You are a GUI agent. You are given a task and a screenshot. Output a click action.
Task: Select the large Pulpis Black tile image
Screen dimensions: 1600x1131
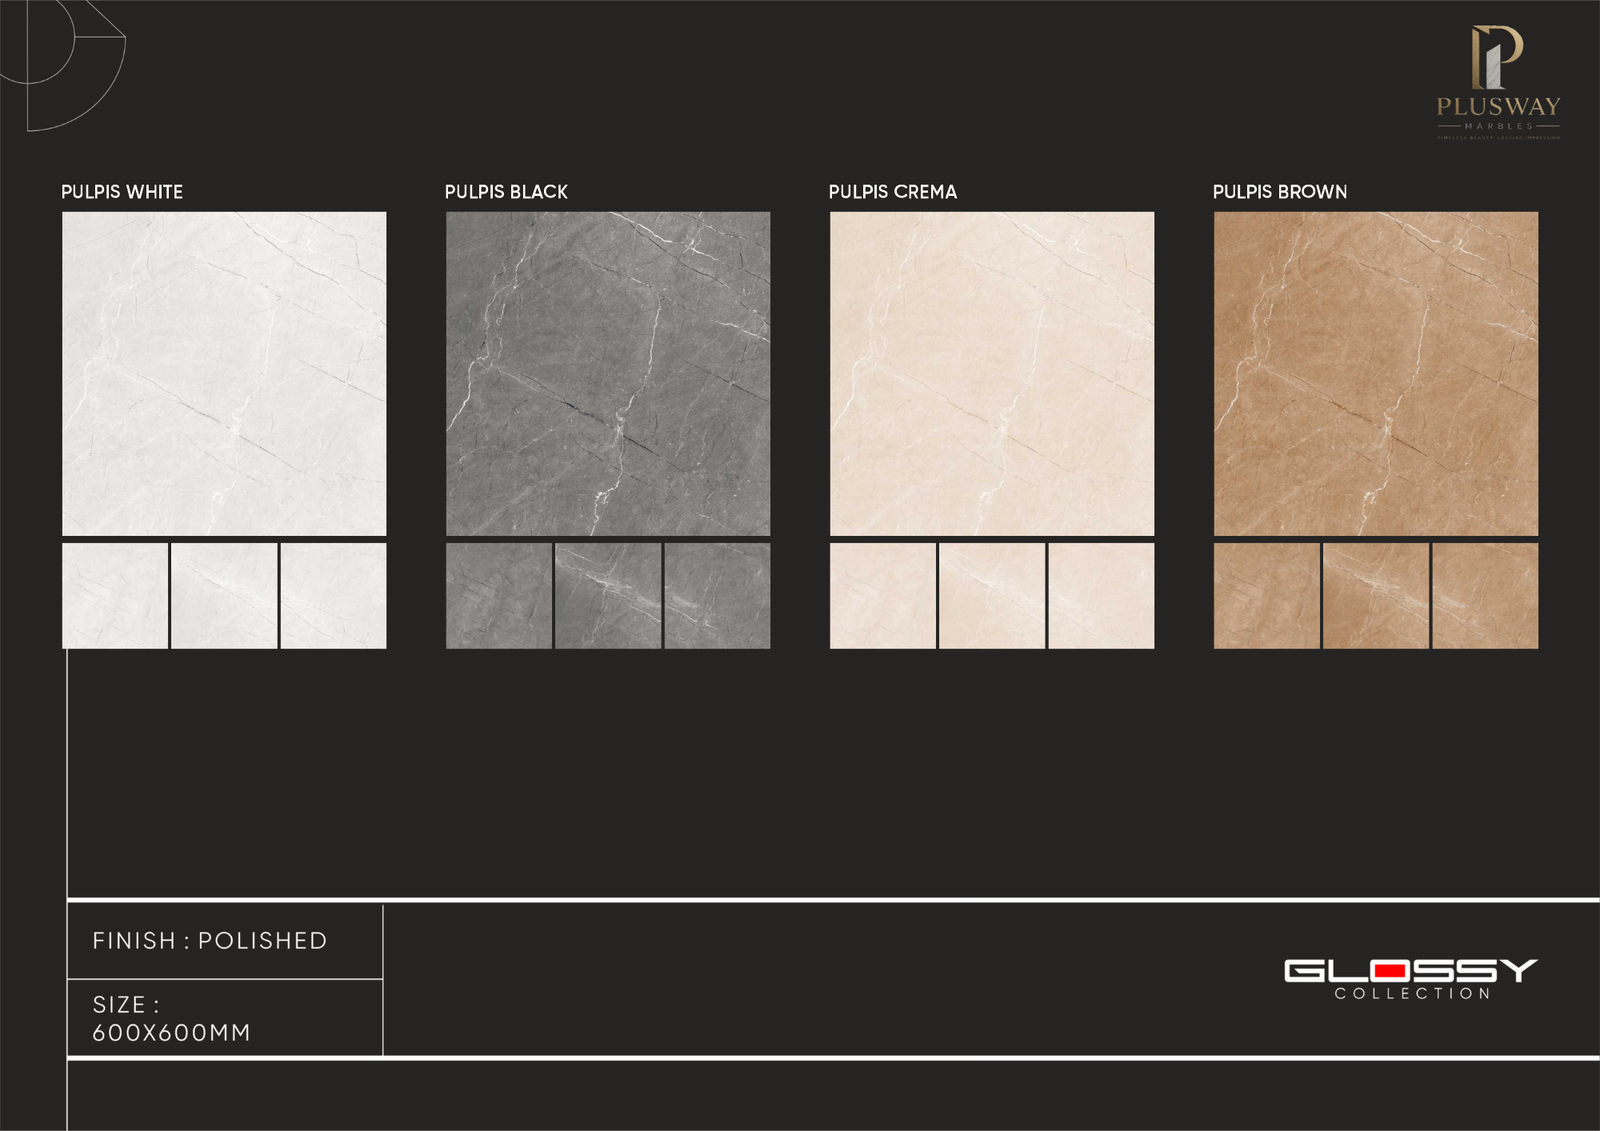click(608, 374)
